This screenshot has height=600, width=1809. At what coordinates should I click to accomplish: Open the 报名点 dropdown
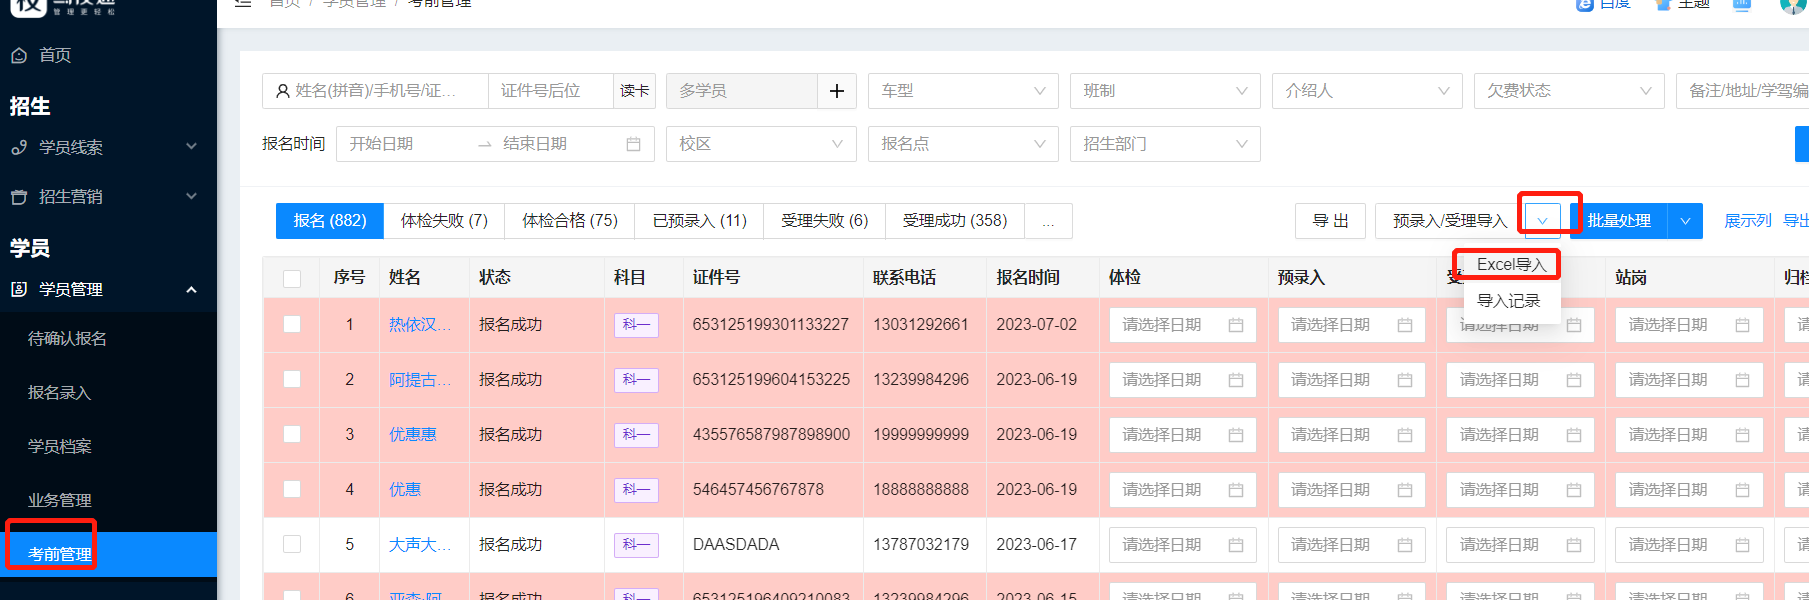point(963,144)
